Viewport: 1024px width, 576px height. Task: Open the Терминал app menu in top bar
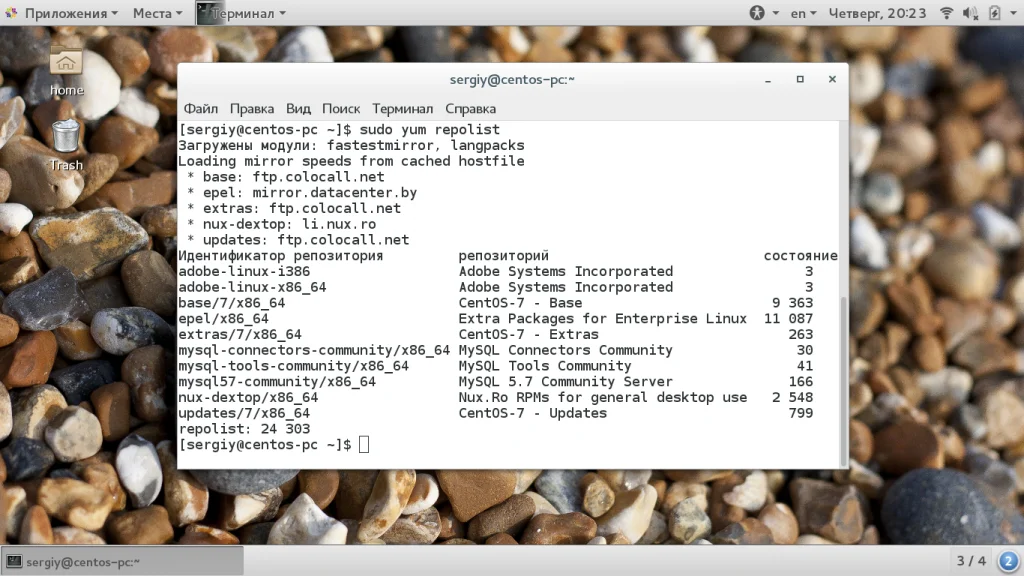(x=242, y=13)
